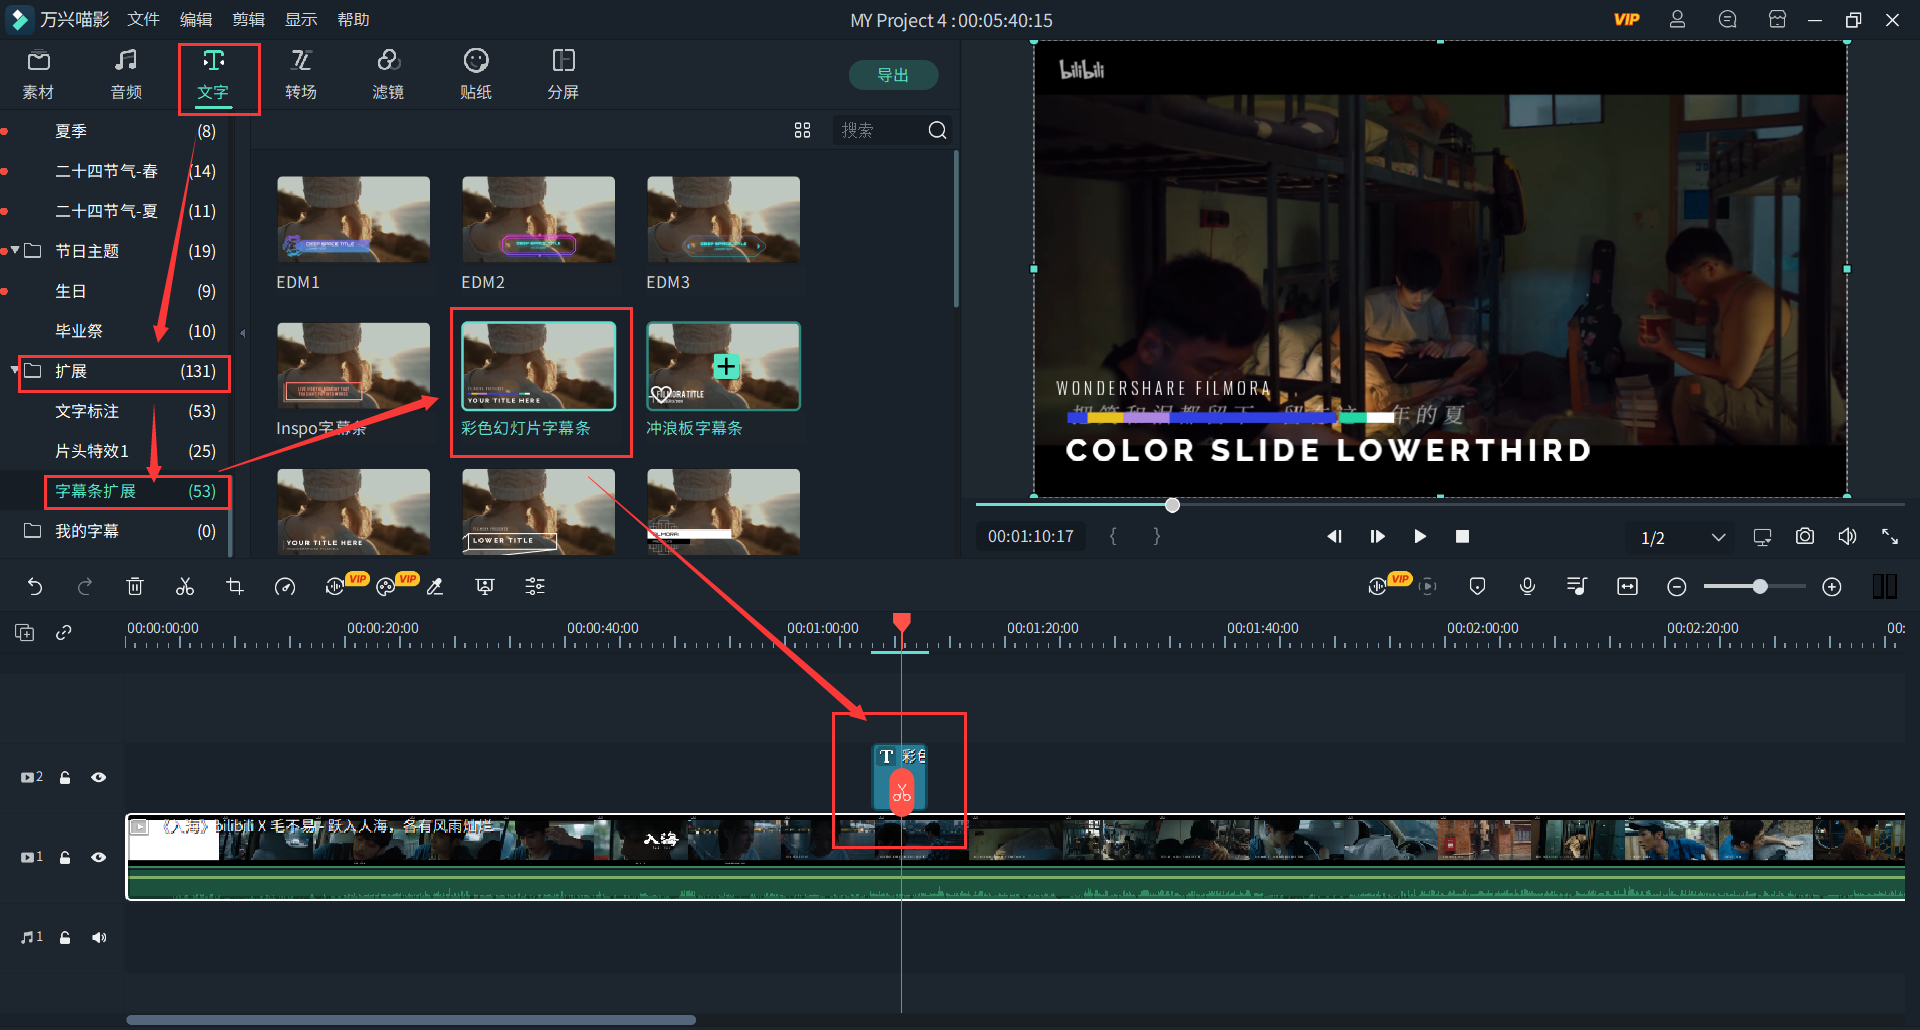Click the voiceover microphone icon

point(1527,587)
